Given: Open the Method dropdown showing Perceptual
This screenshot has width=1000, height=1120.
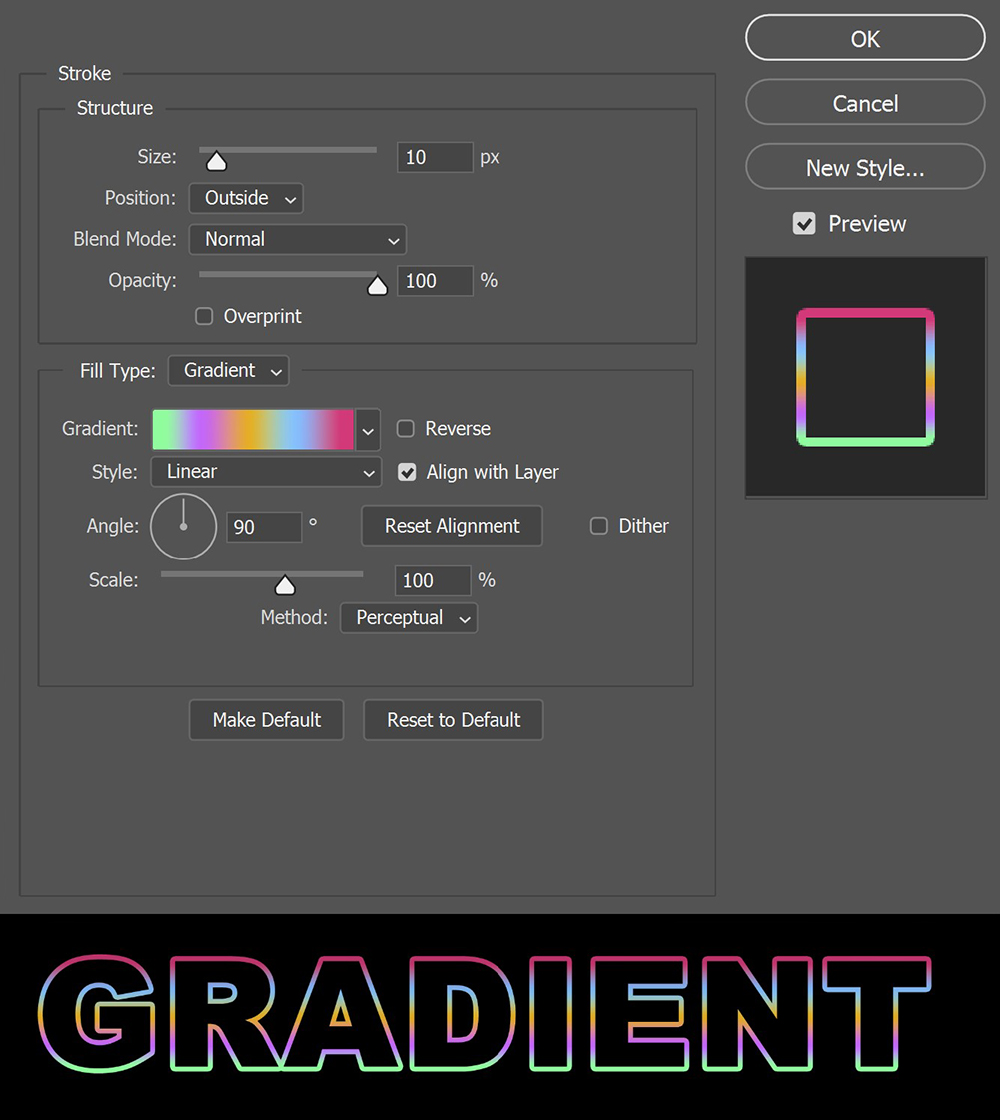Looking at the screenshot, I should [408, 618].
